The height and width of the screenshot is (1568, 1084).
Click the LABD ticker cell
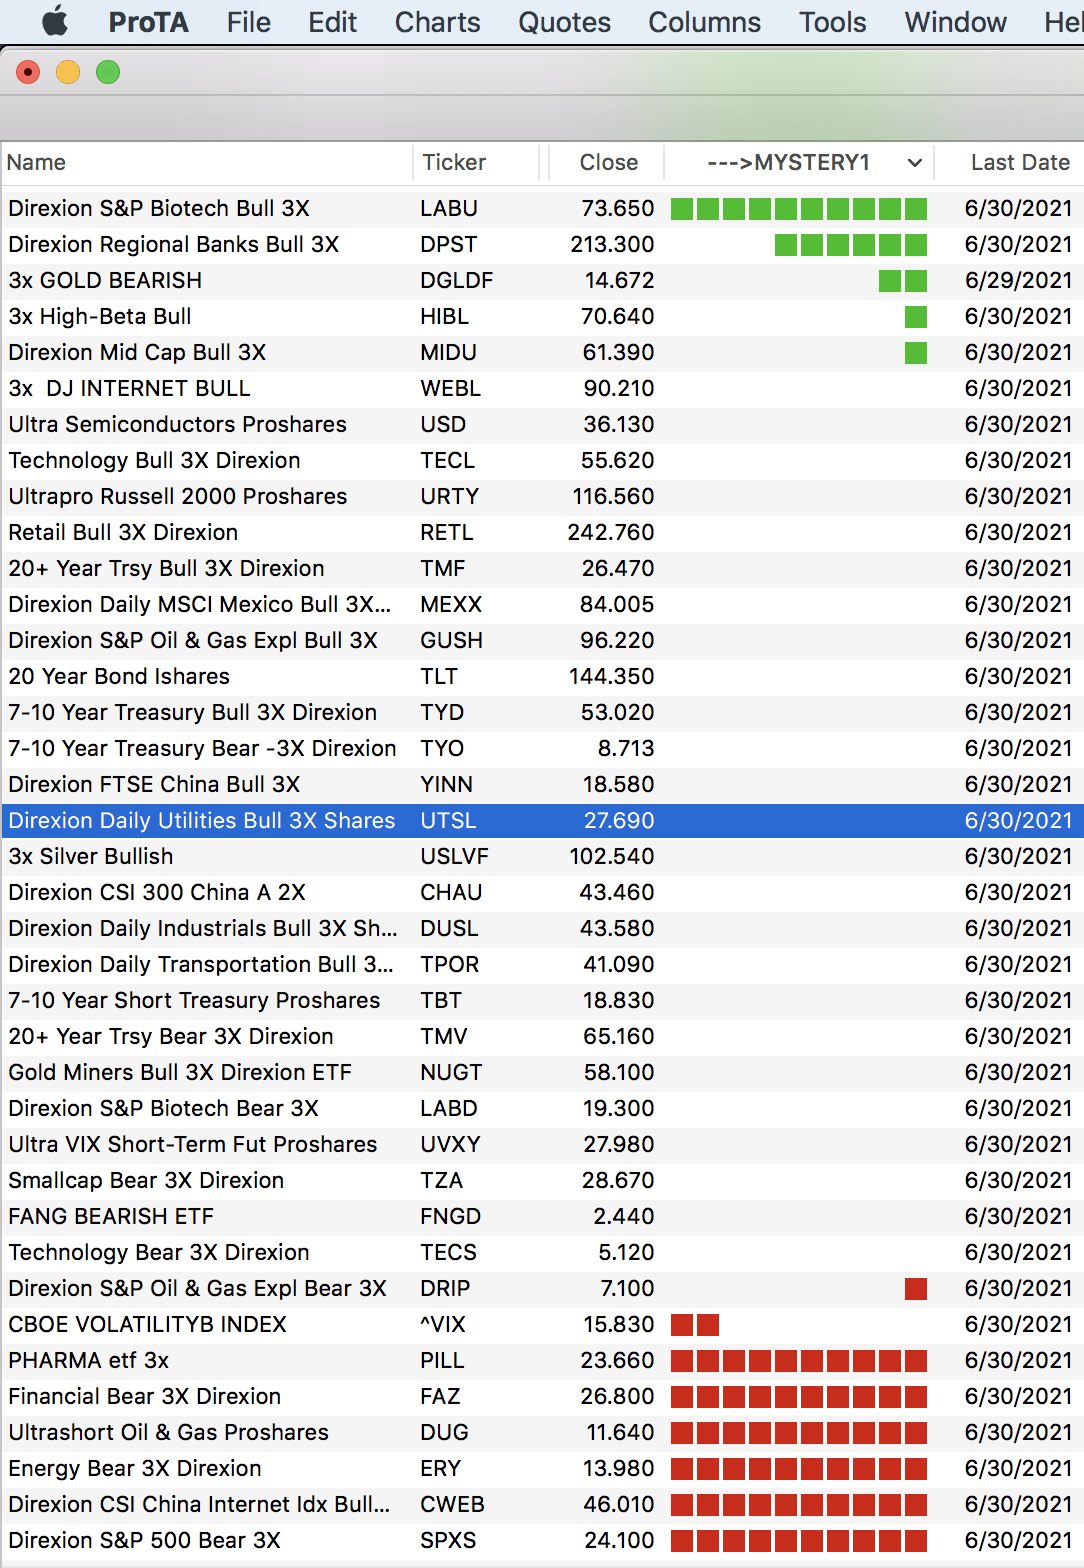pyautogui.click(x=449, y=1108)
